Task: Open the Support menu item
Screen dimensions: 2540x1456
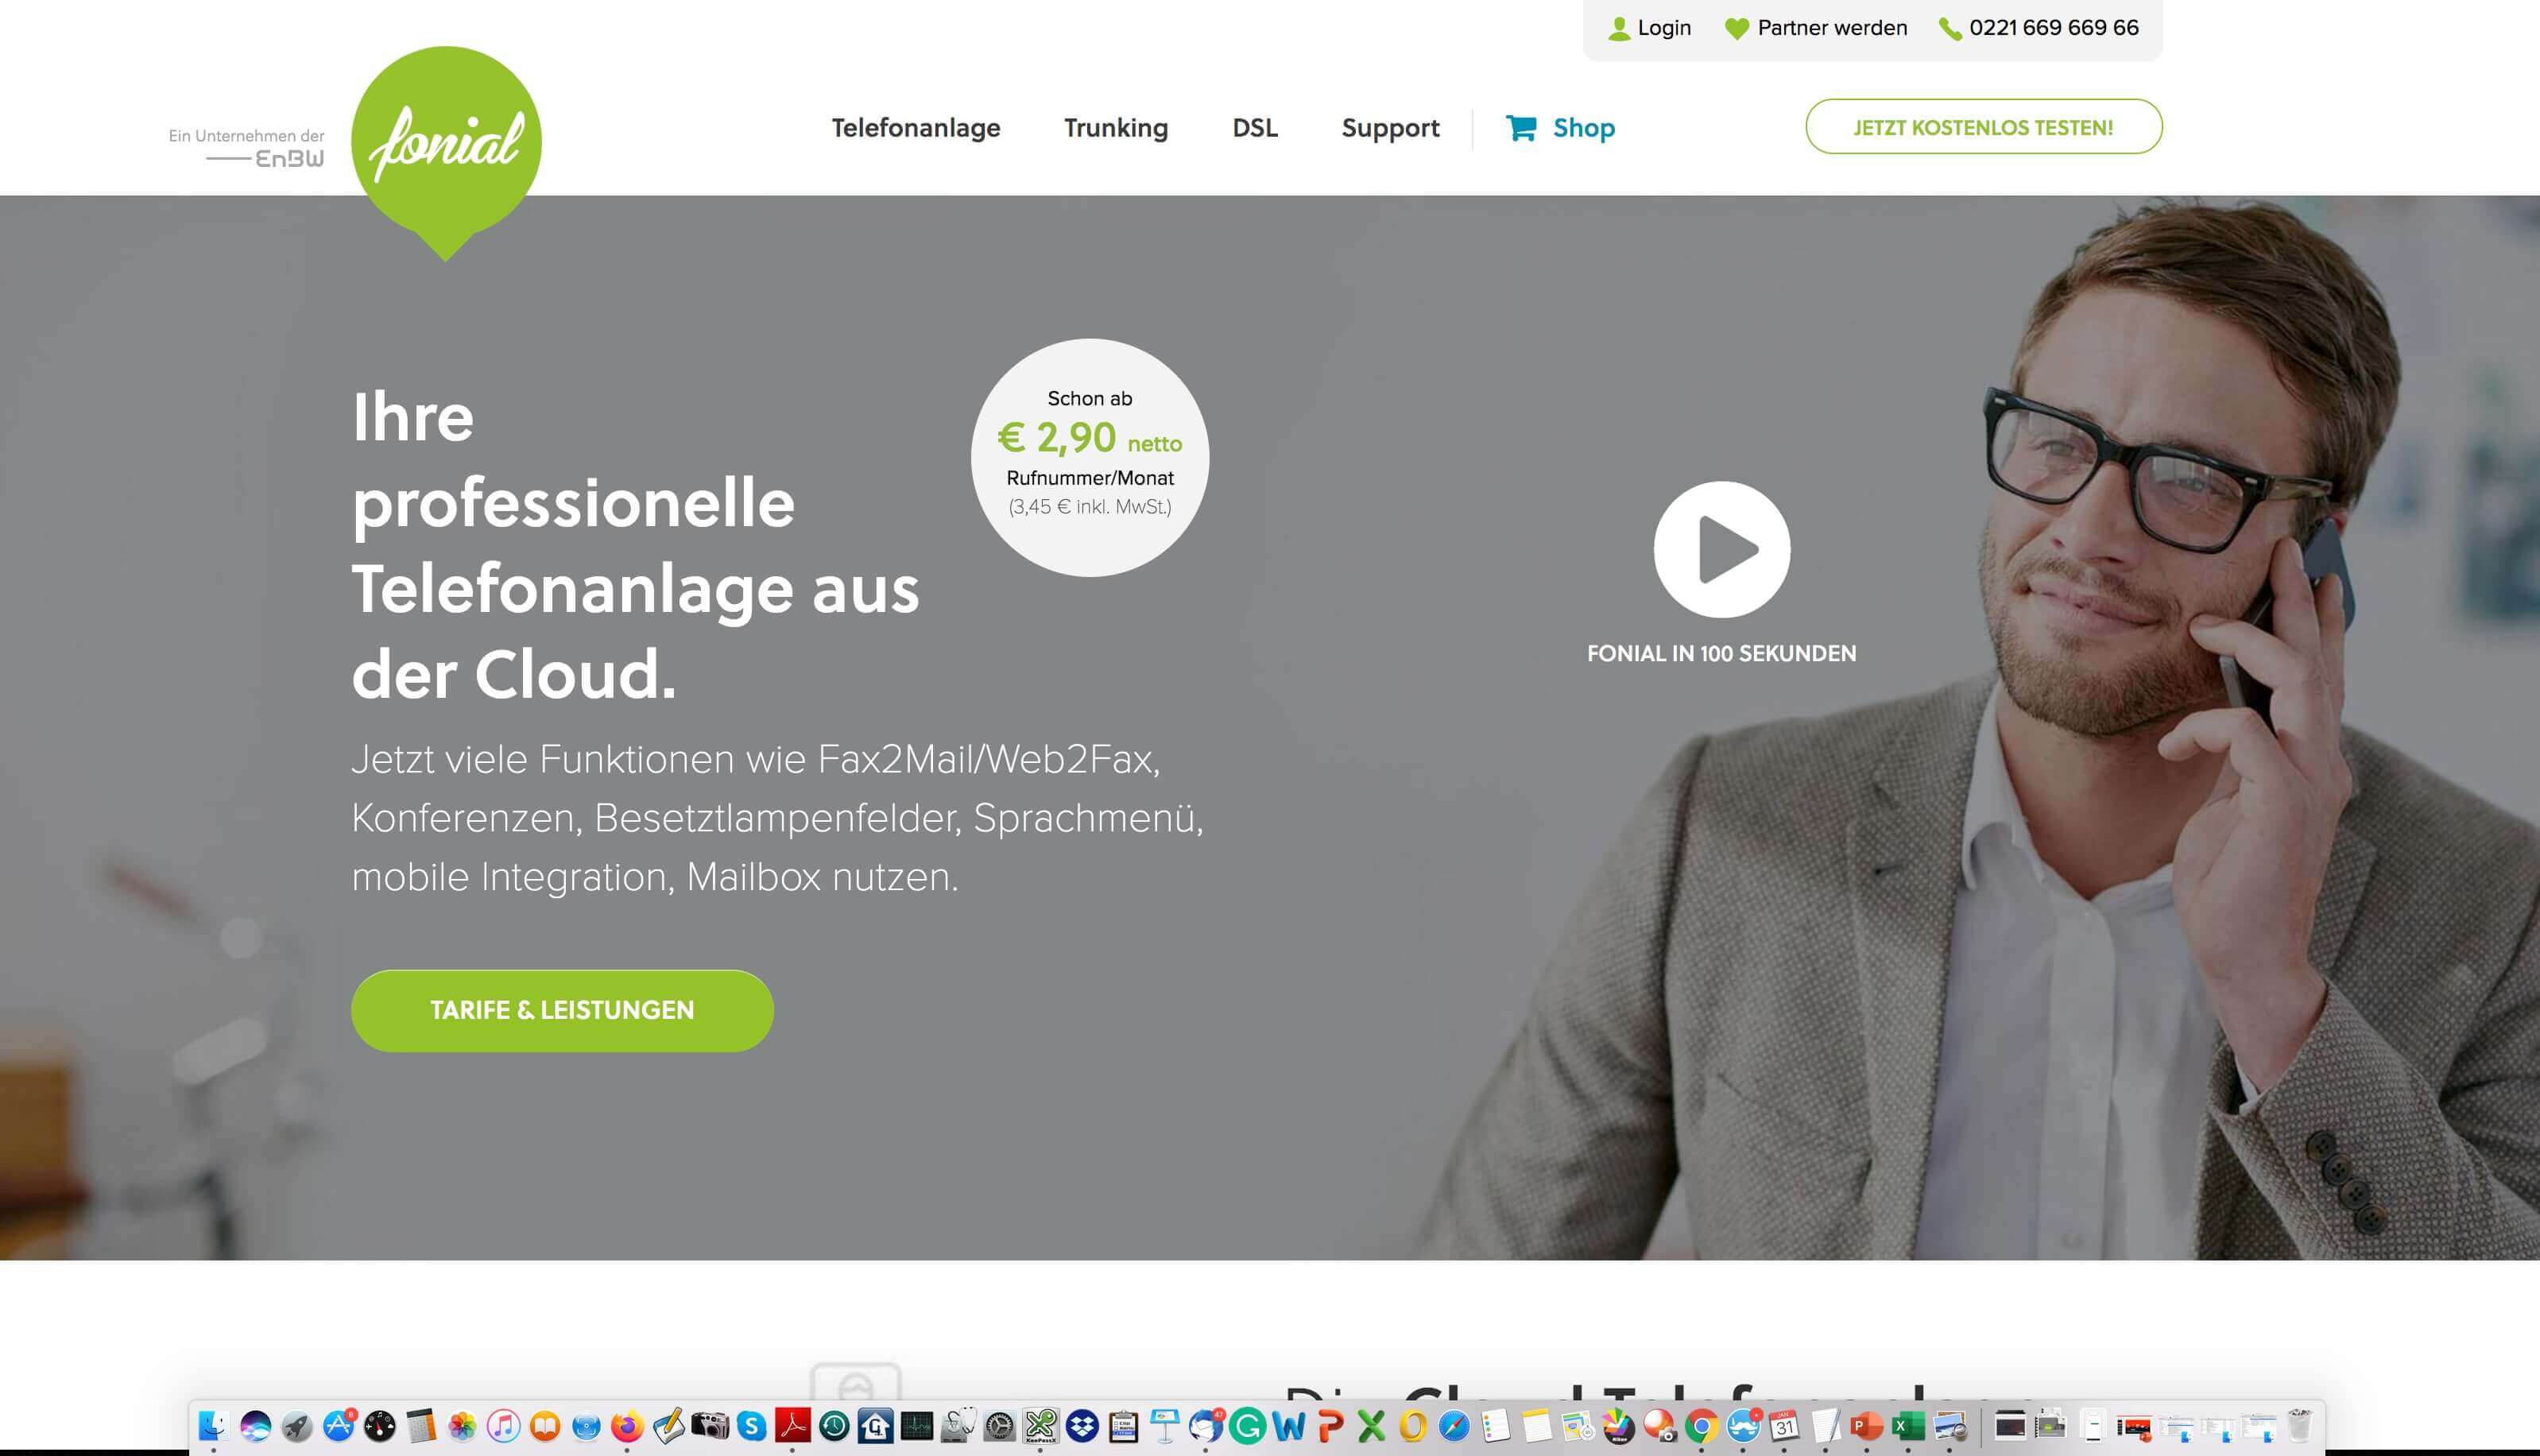Action: click(1390, 128)
